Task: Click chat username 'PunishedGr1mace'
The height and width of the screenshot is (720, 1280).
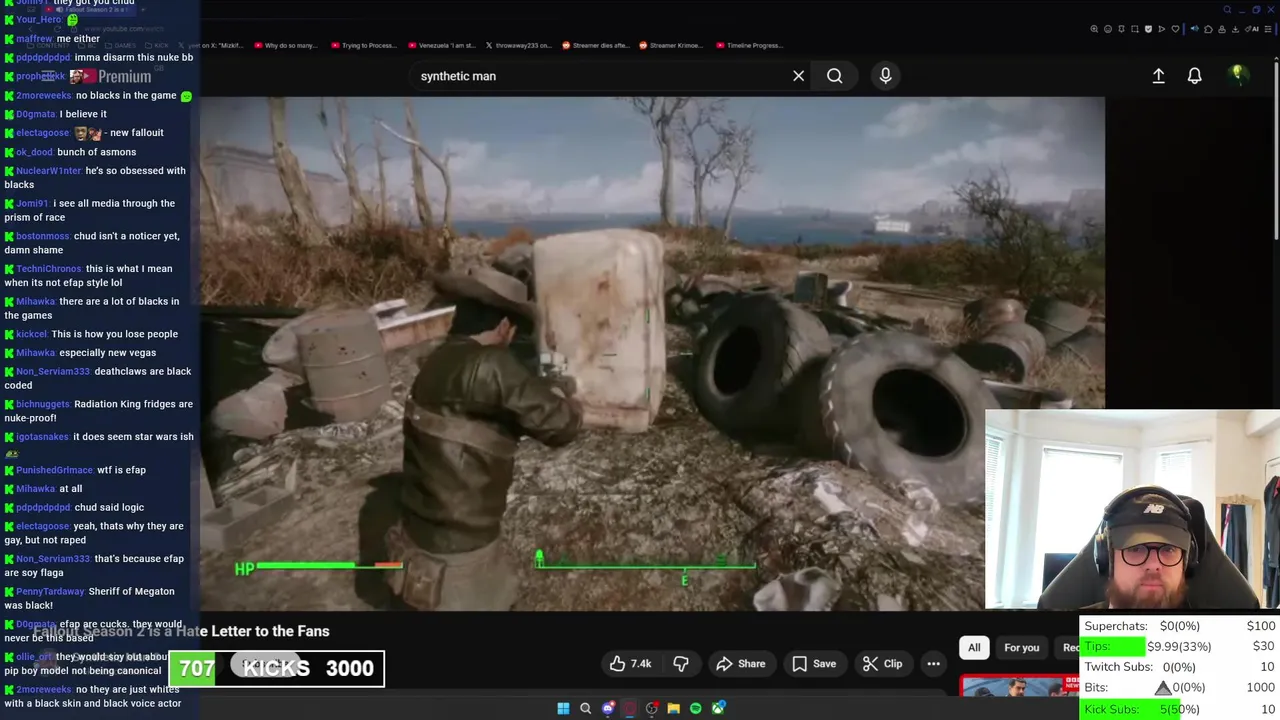Action: [x=54, y=470]
